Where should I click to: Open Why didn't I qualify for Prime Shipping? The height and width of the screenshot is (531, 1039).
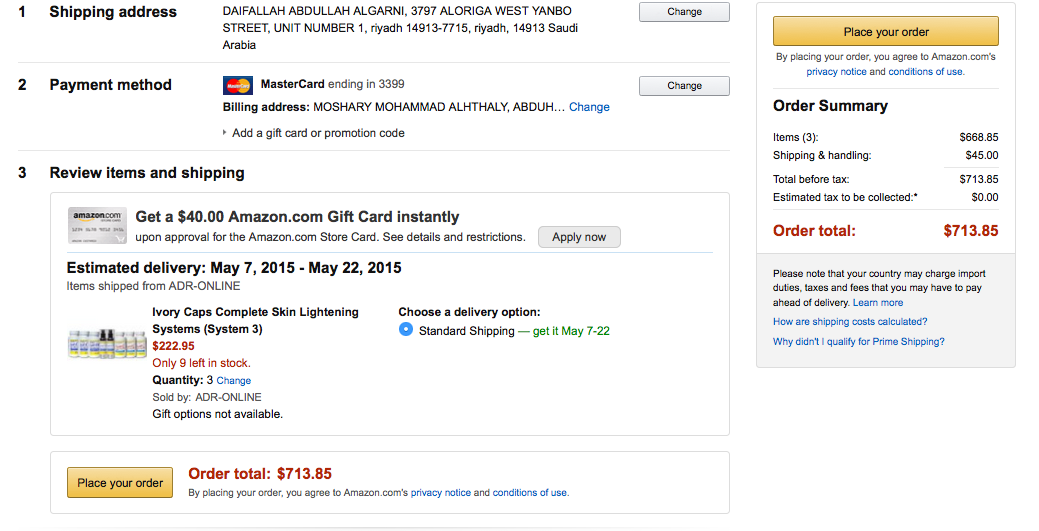coord(858,342)
